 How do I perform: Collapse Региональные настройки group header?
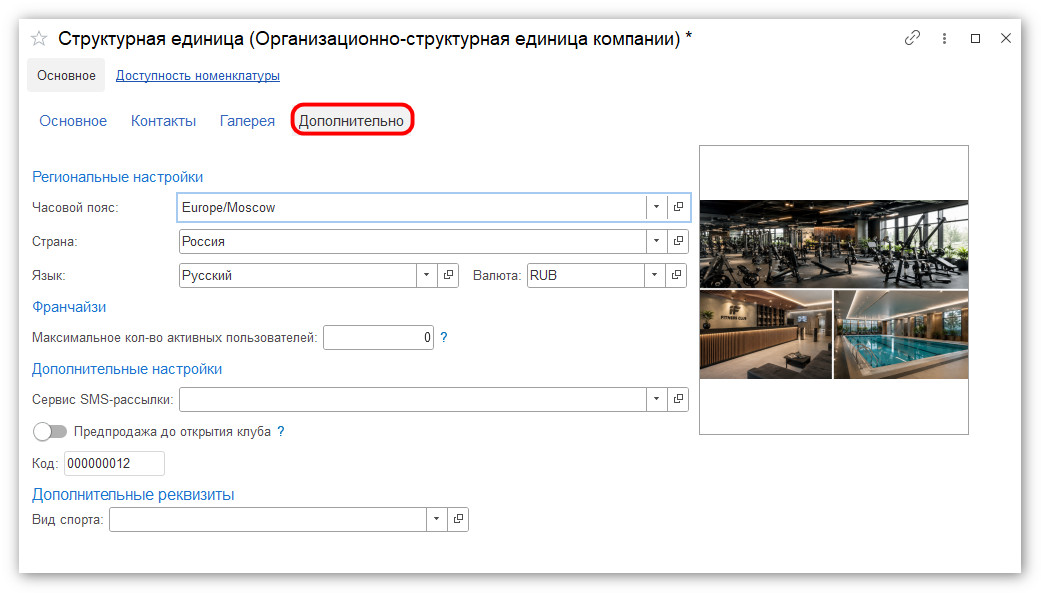coord(118,177)
